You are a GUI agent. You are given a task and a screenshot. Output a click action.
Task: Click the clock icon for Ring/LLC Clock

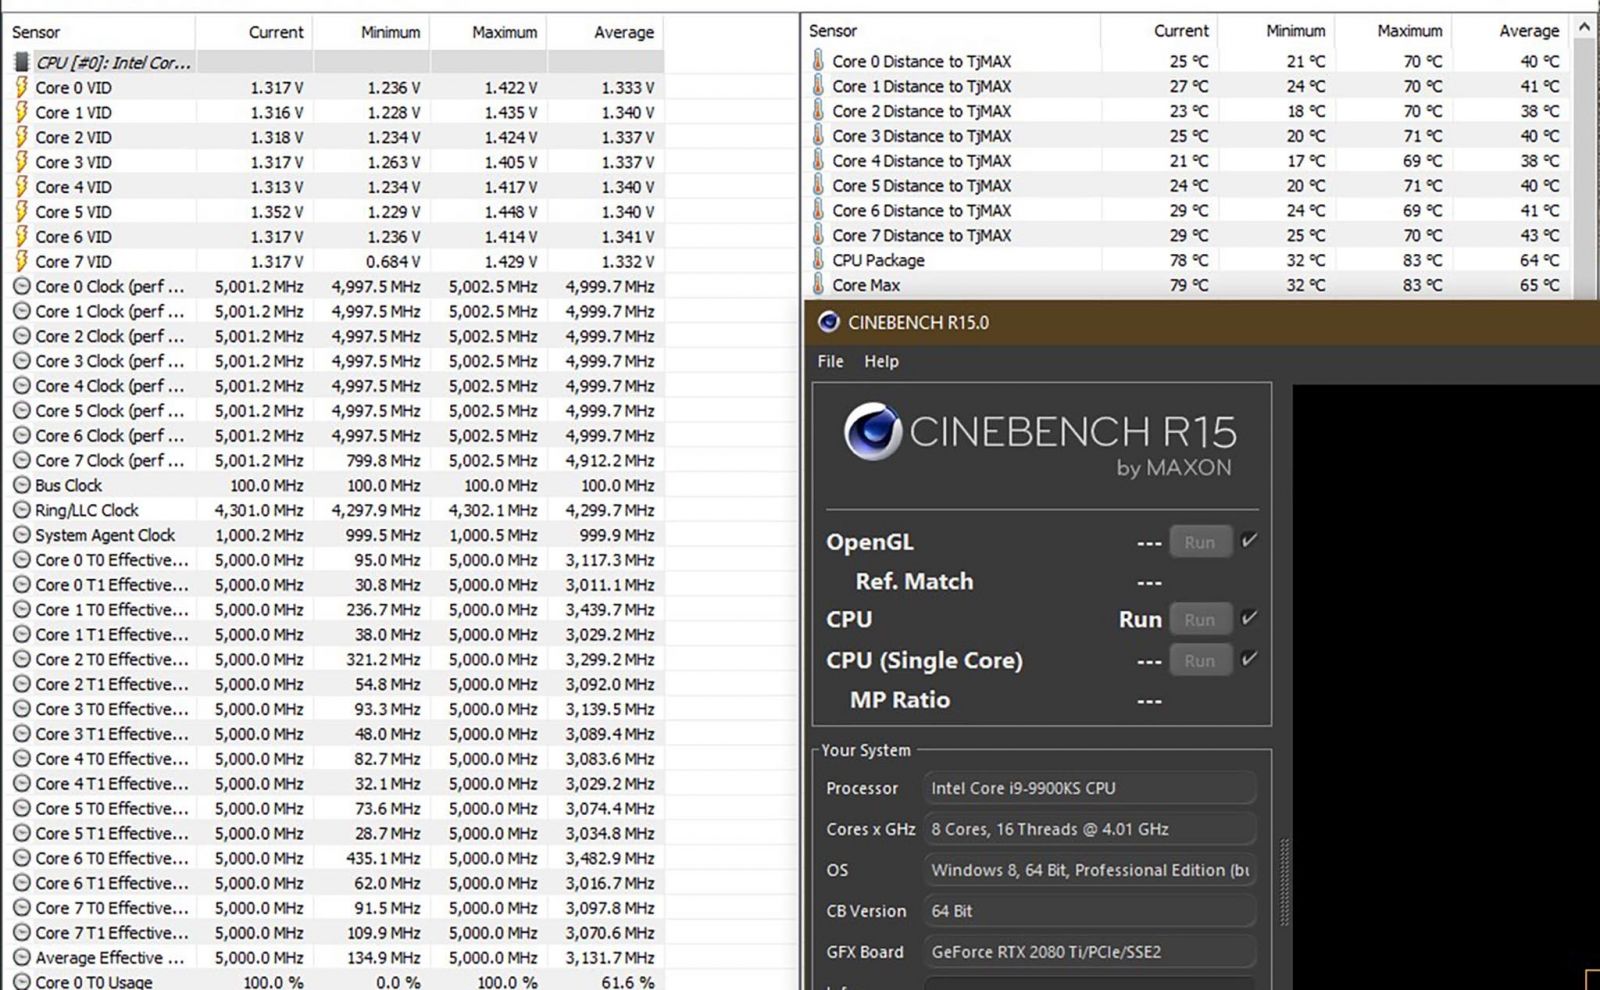pos(21,511)
